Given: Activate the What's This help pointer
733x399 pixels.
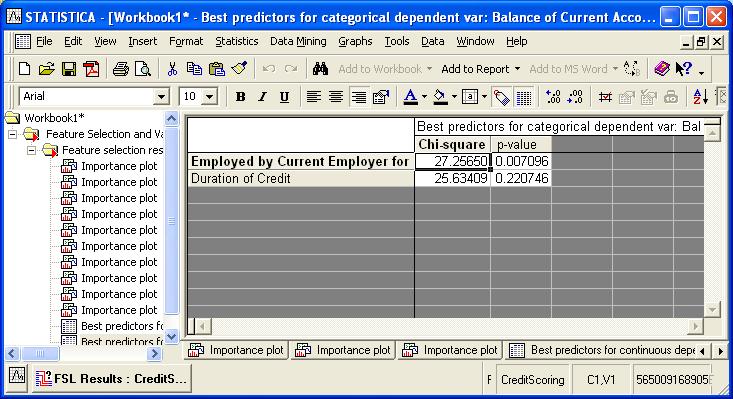Looking at the screenshot, I should (x=683, y=69).
